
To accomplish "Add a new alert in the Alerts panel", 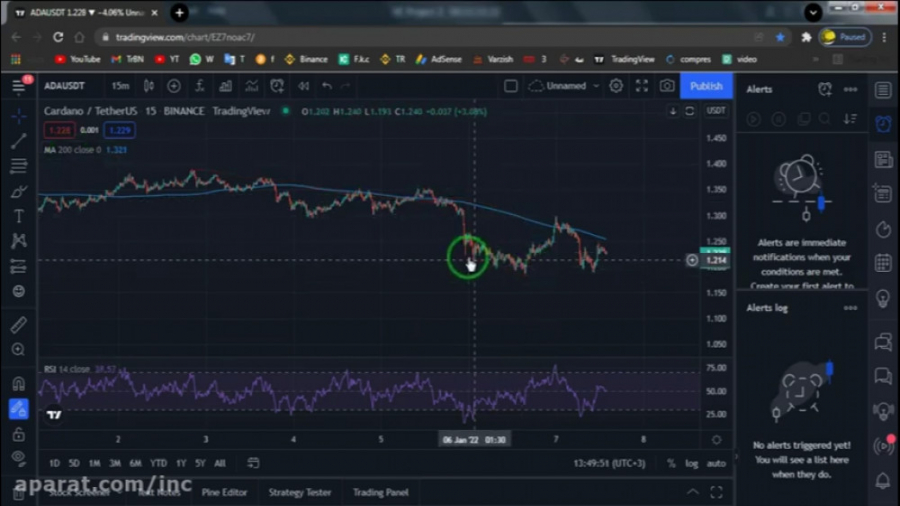I will 825,89.
